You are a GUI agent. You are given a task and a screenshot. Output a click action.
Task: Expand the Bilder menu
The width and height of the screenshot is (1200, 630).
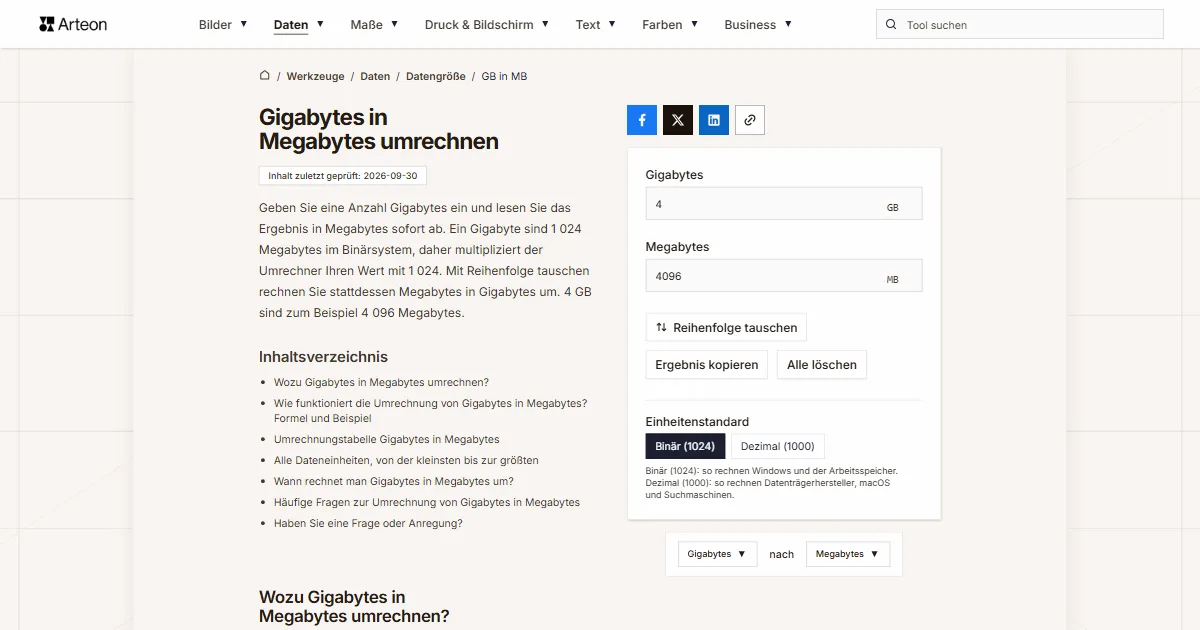[223, 25]
